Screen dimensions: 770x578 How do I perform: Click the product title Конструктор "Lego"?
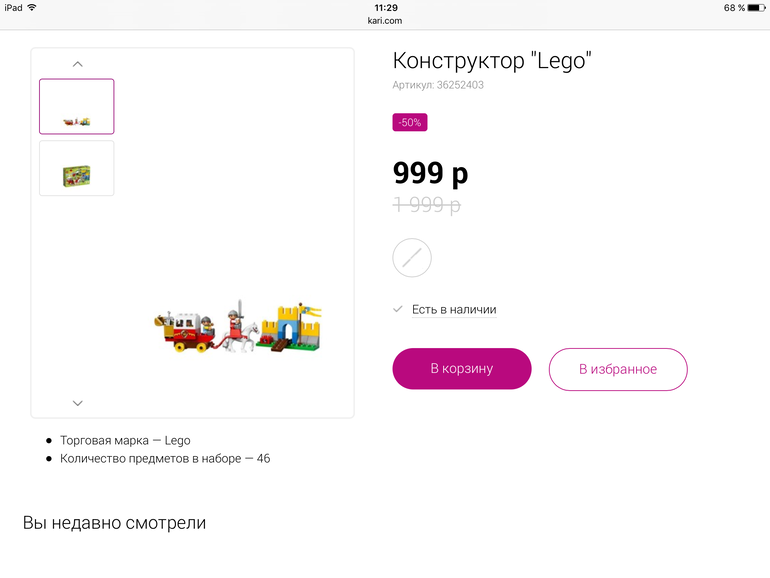pos(492,61)
